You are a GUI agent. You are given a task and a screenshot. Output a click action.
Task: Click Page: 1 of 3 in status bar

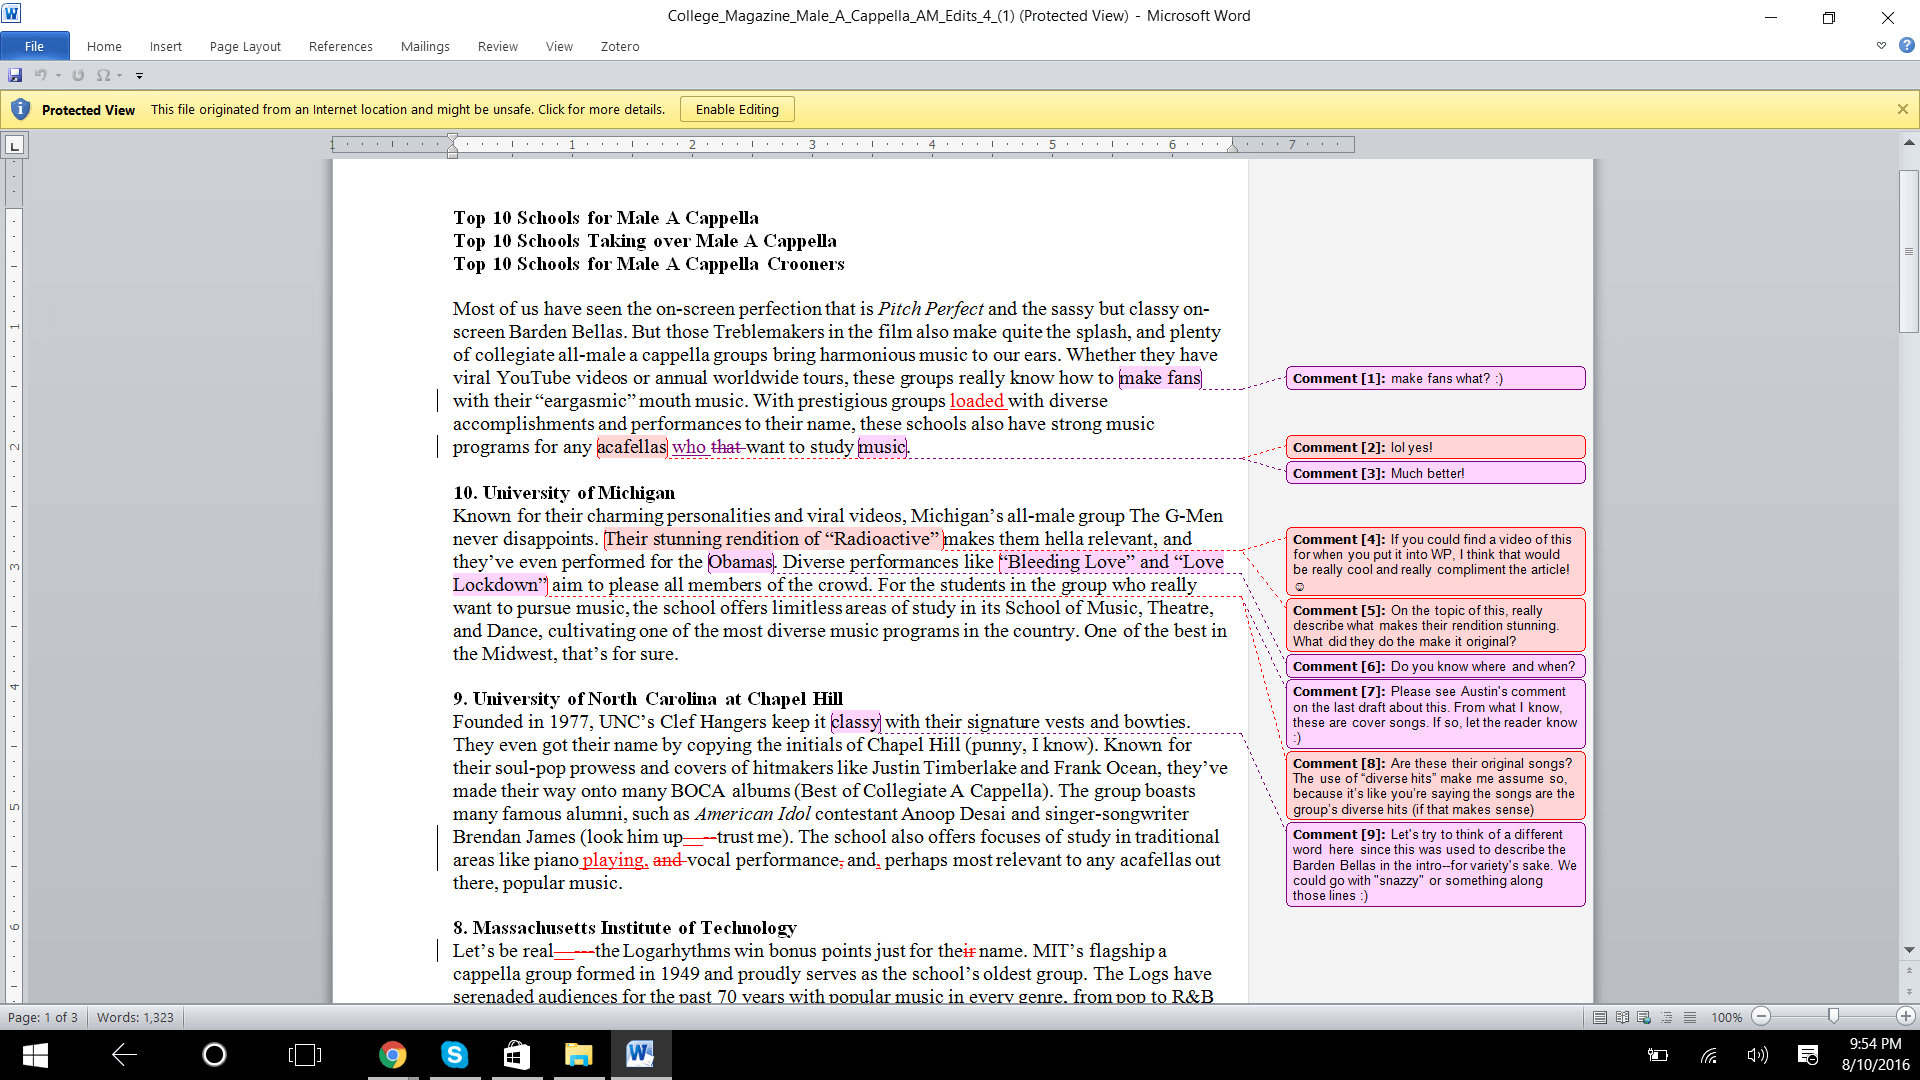click(x=42, y=1017)
